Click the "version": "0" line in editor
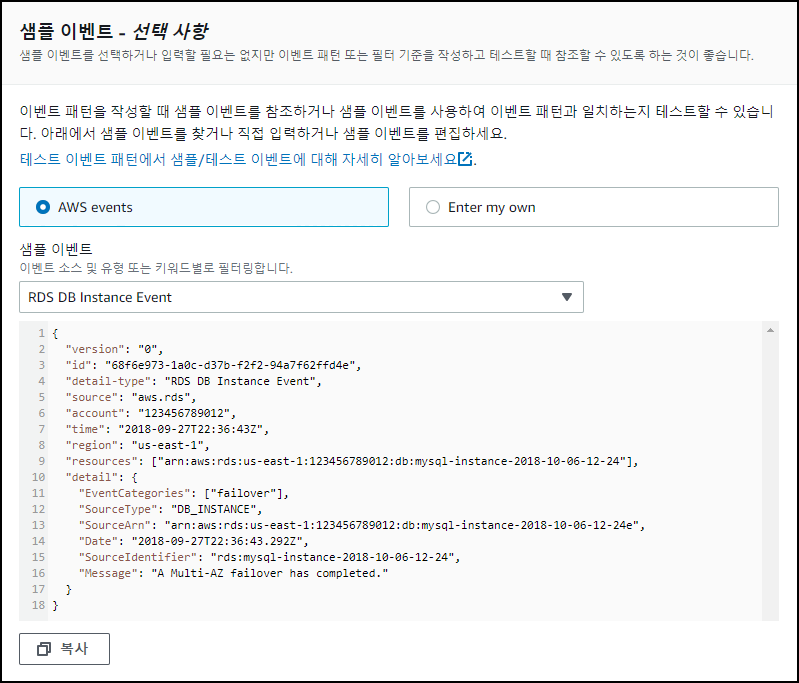The height and width of the screenshot is (683, 799). [x=114, y=349]
